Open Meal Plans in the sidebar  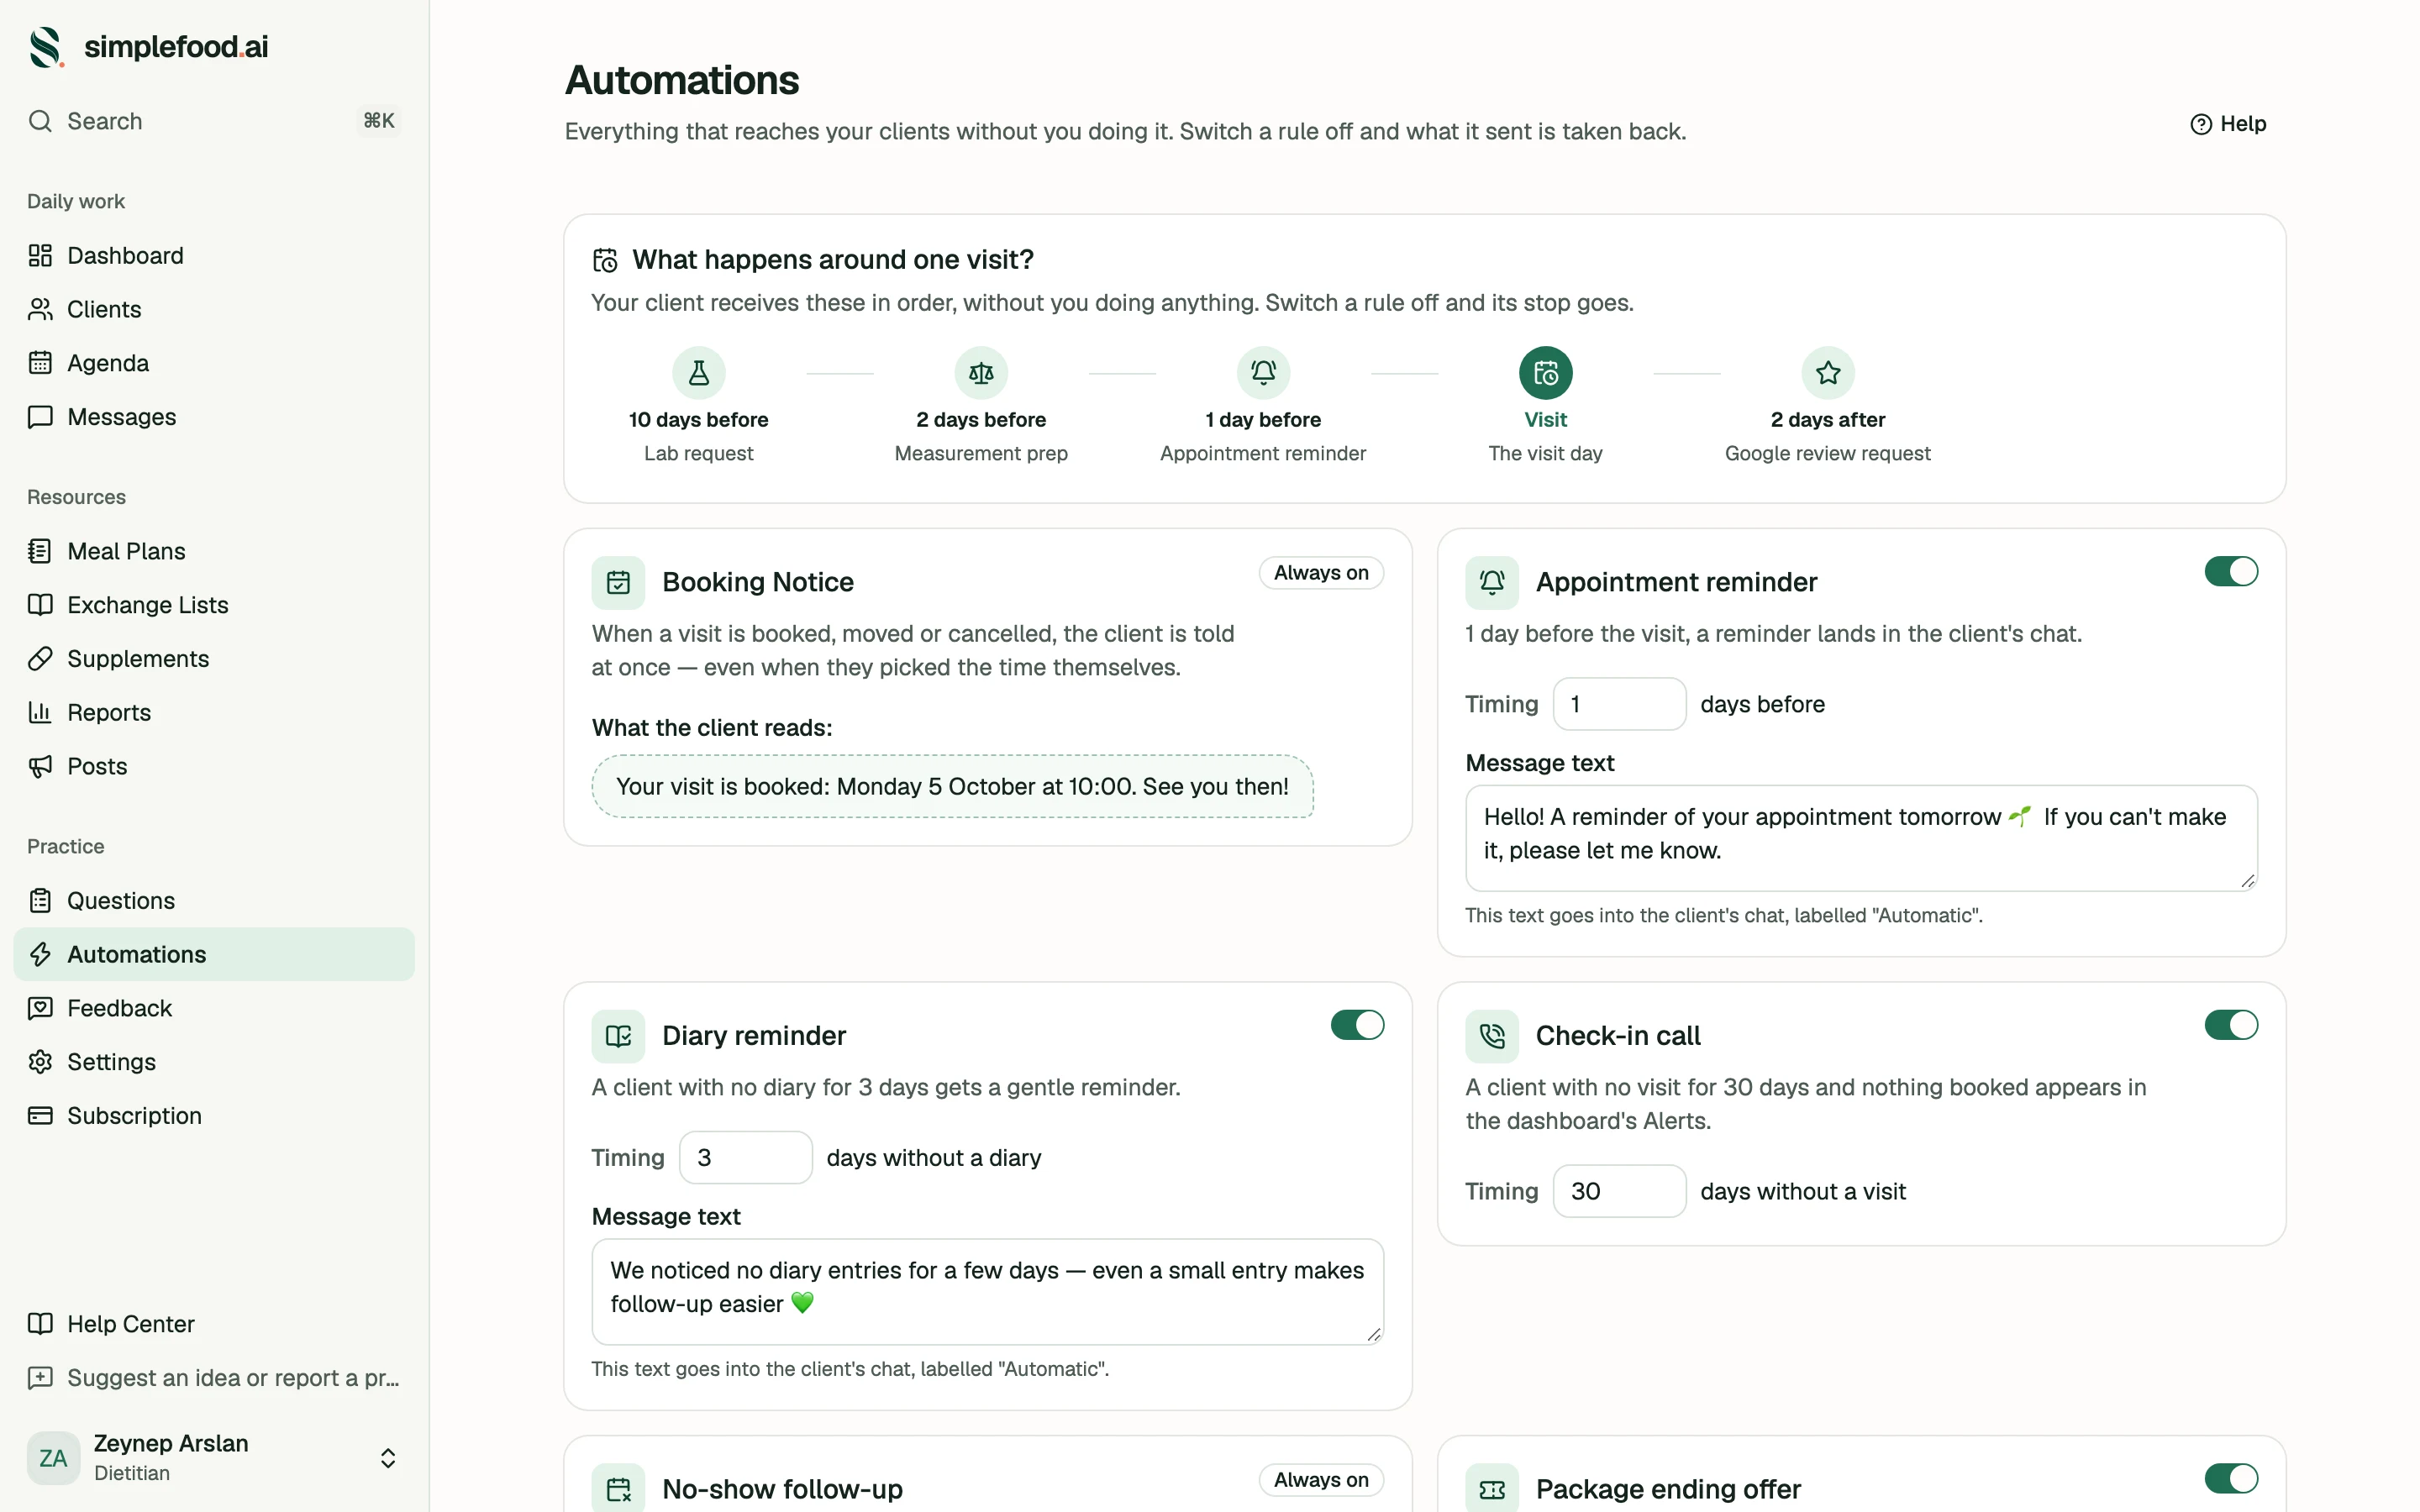pyautogui.click(x=214, y=551)
